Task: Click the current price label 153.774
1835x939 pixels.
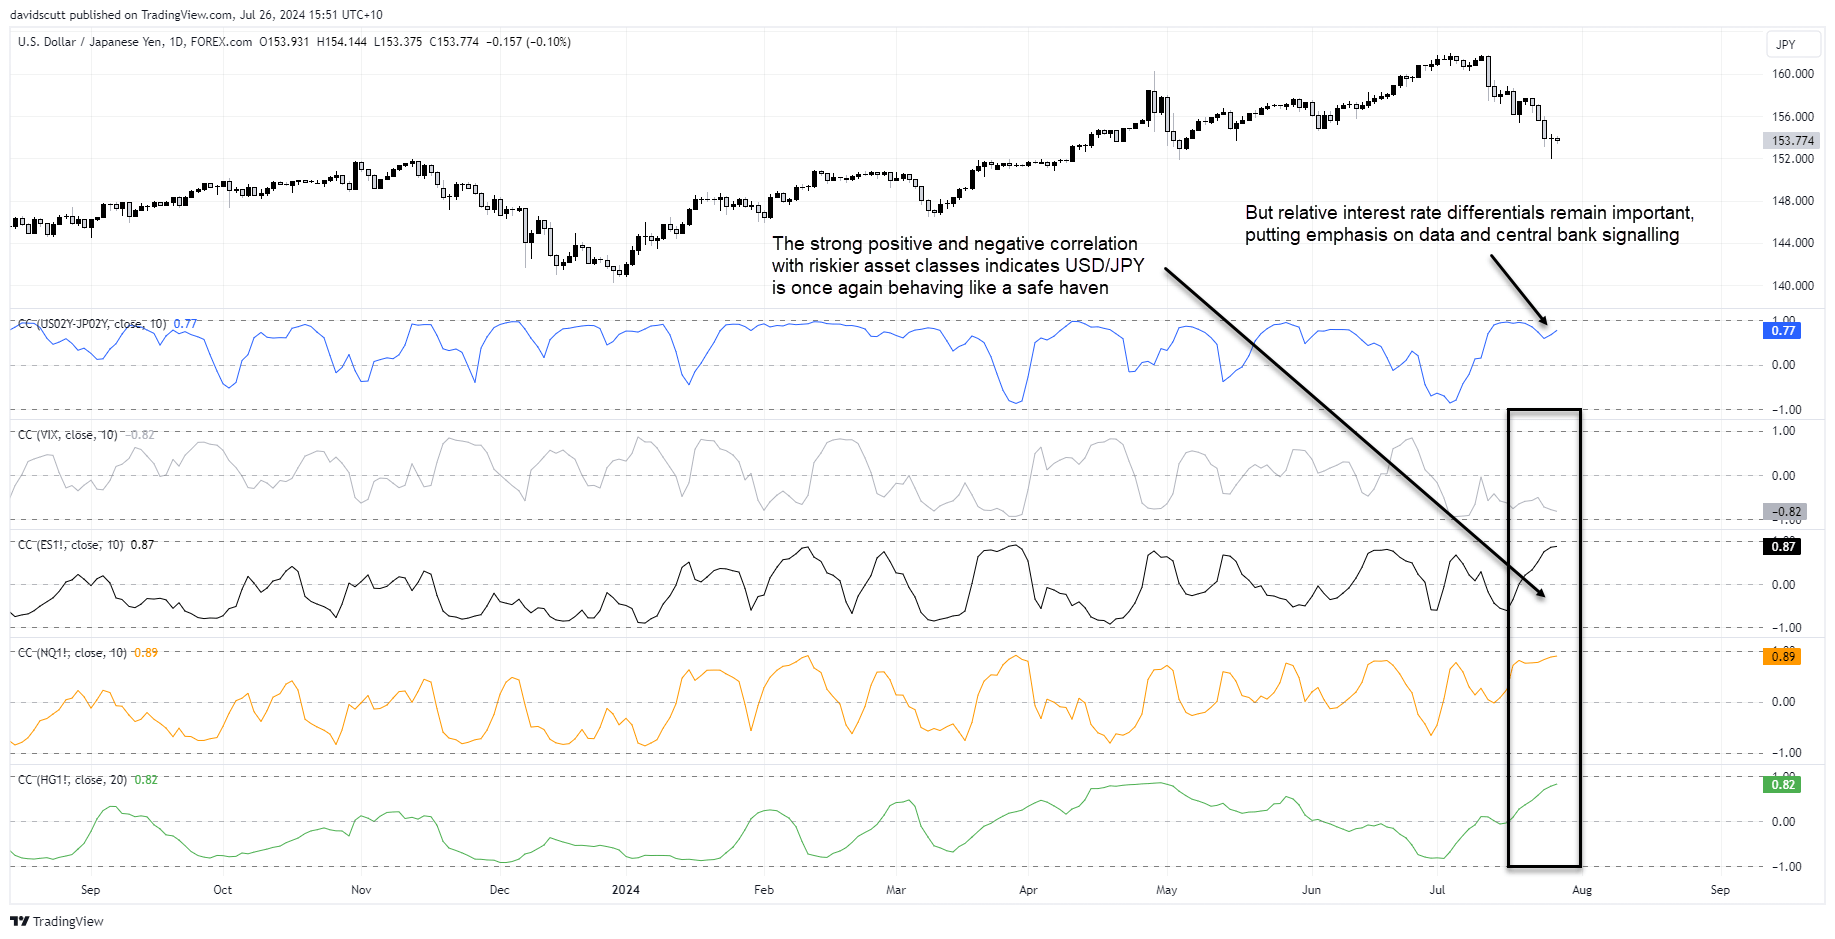Action: click(1791, 141)
